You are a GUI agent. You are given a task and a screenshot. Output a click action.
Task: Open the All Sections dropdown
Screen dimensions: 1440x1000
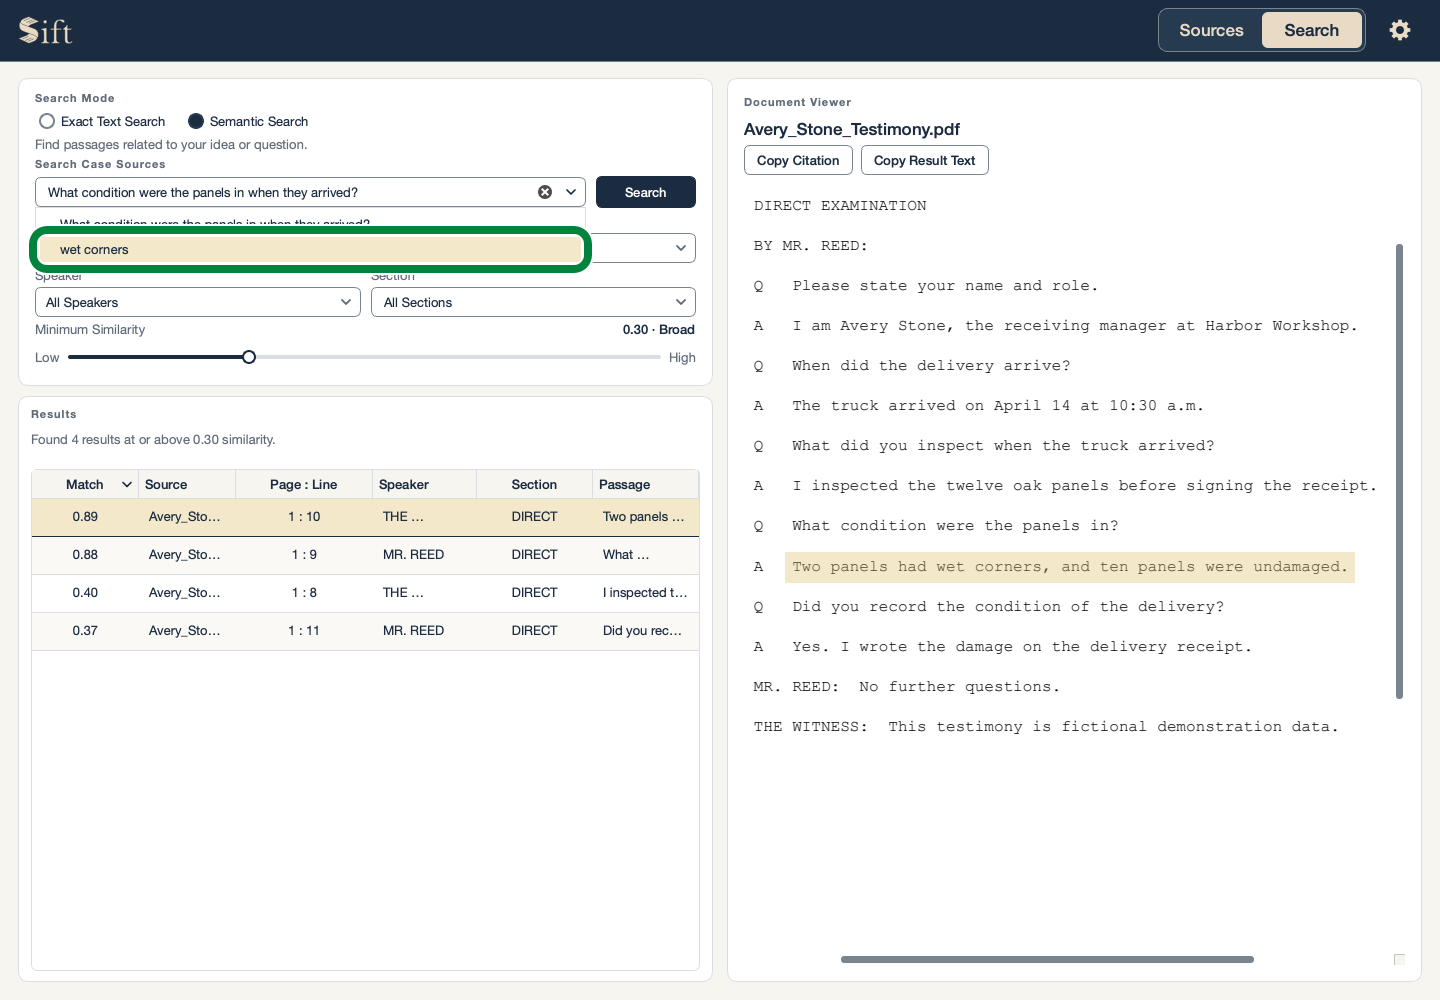click(533, 302)
